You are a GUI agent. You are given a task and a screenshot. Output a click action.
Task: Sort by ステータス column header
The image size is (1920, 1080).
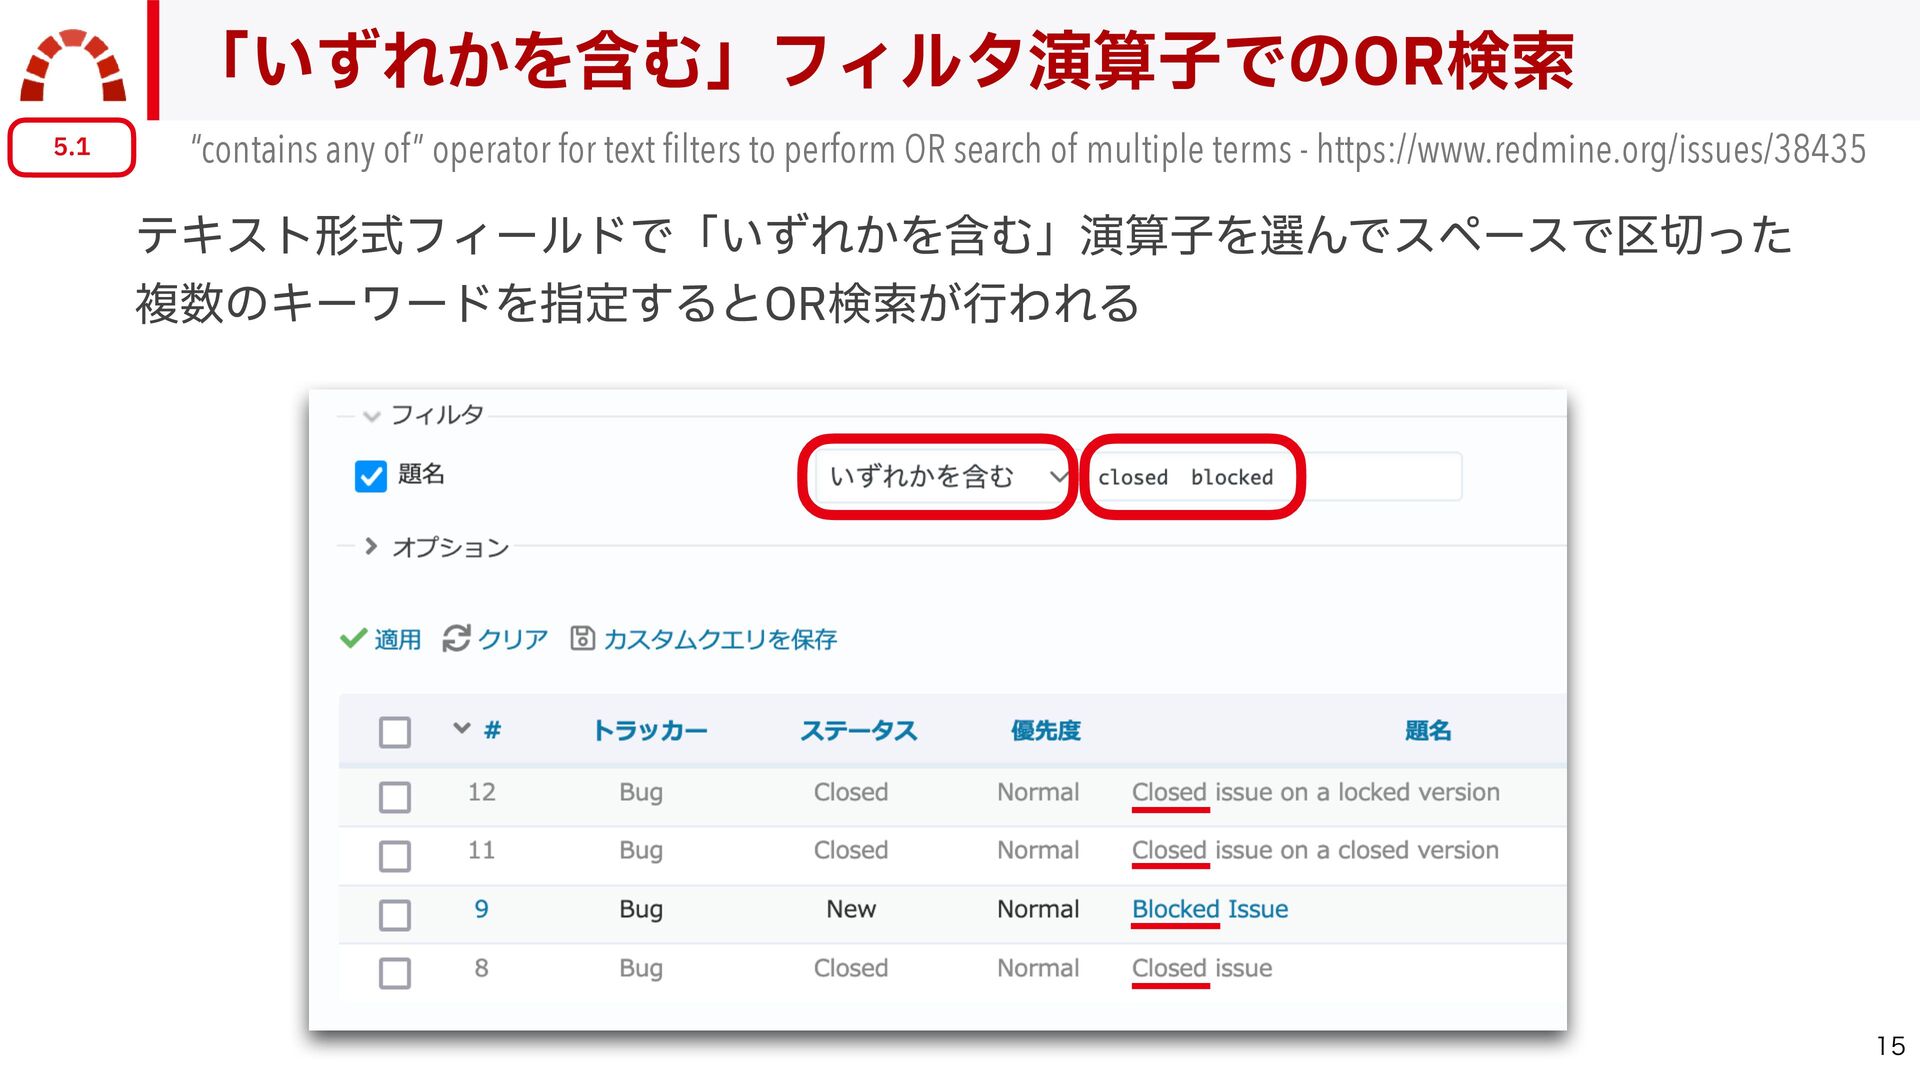click(858, 731)
